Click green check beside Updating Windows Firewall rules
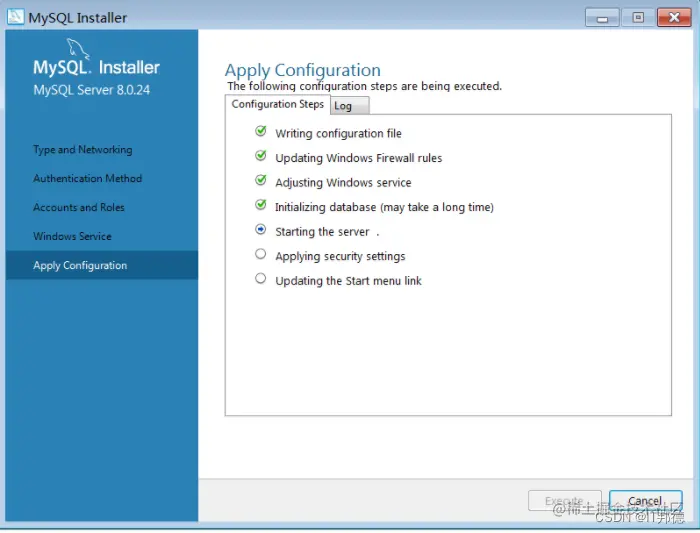The width and height of the screenshot is (700, 533). click(x=261, y=155)
